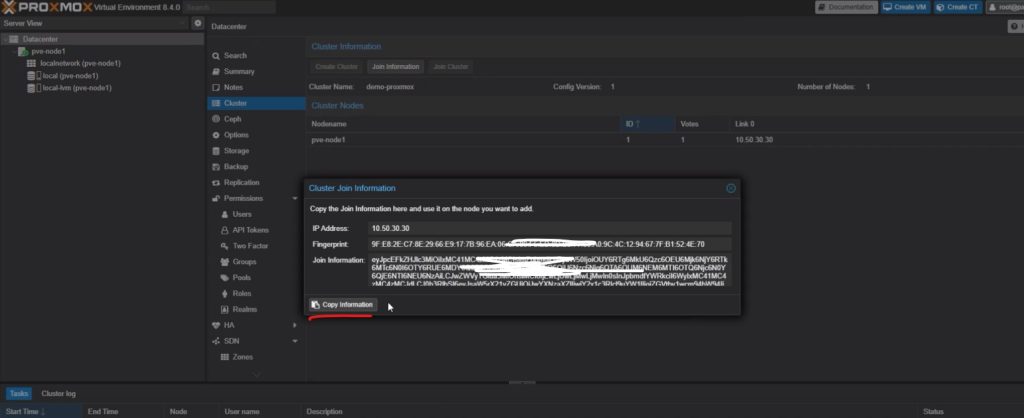Screen dimensions: 1024x418
Task: Select pve-node1 tree node
Action: tap(48, 51)
